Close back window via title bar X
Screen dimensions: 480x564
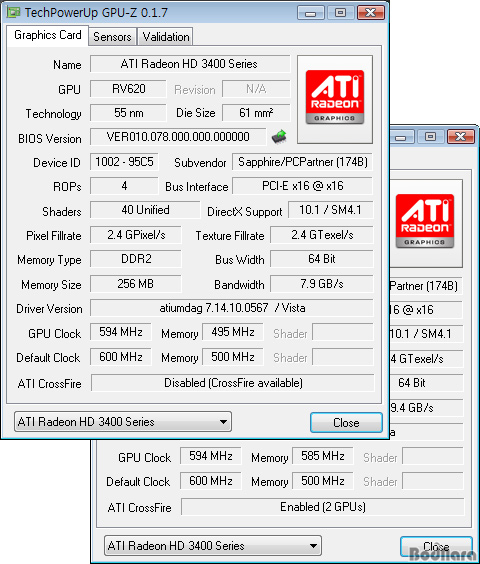461,137
